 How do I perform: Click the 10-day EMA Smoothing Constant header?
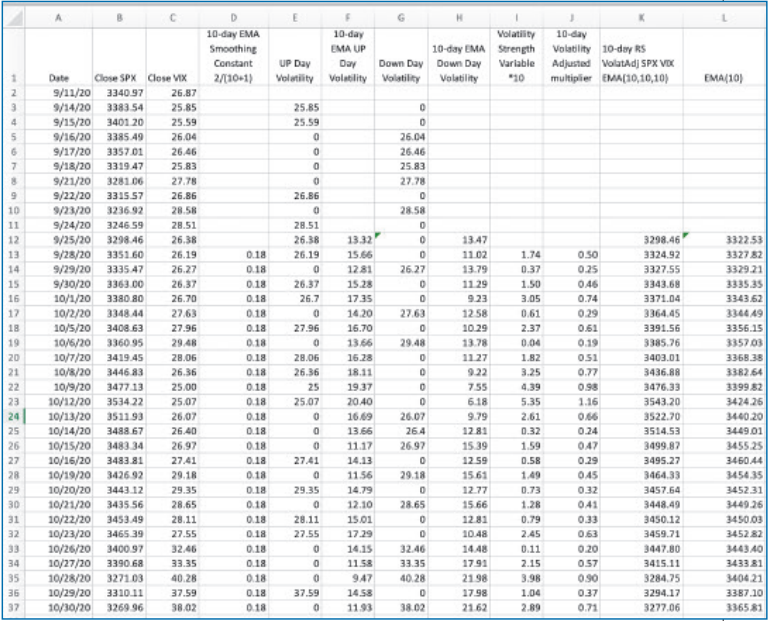[x=234, y=55]
